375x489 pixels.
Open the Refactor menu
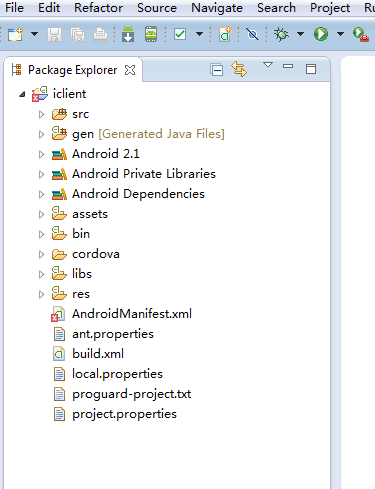tap(98, 8)
